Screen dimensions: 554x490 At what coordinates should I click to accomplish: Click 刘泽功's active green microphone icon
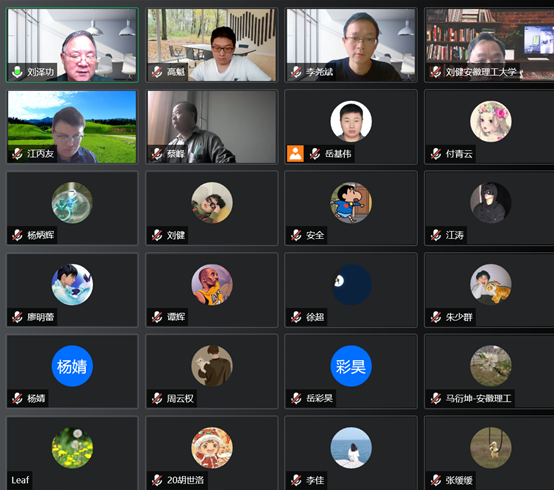(x=17, y=72)
